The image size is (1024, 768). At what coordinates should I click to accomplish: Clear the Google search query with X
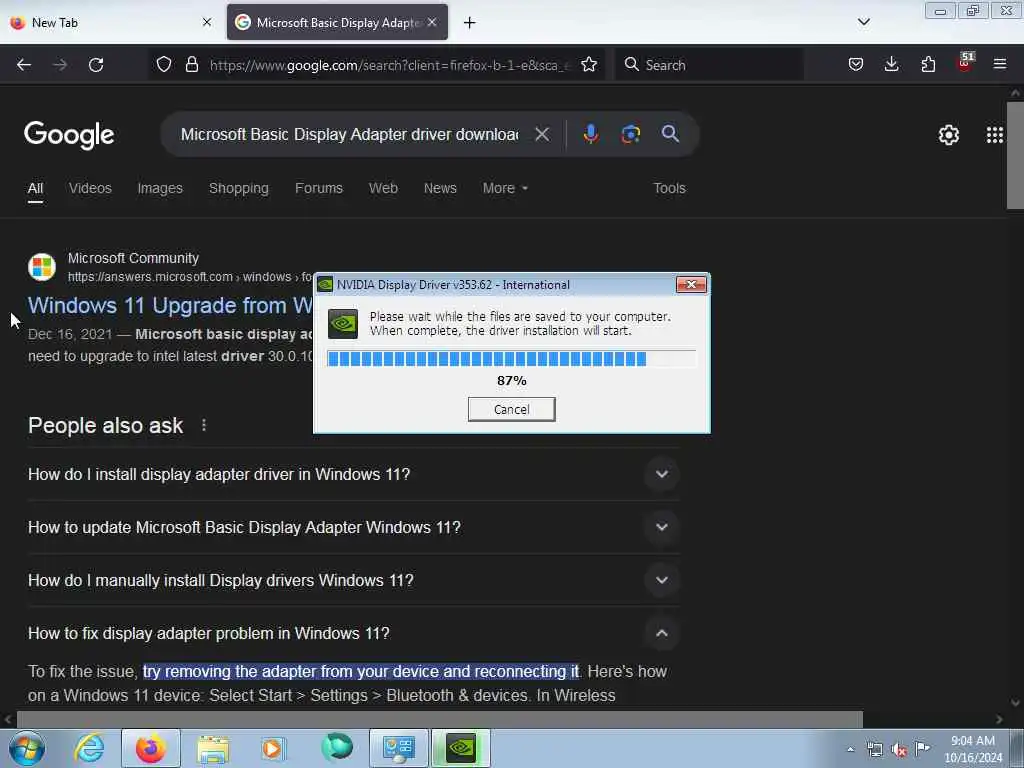point(542,135)
